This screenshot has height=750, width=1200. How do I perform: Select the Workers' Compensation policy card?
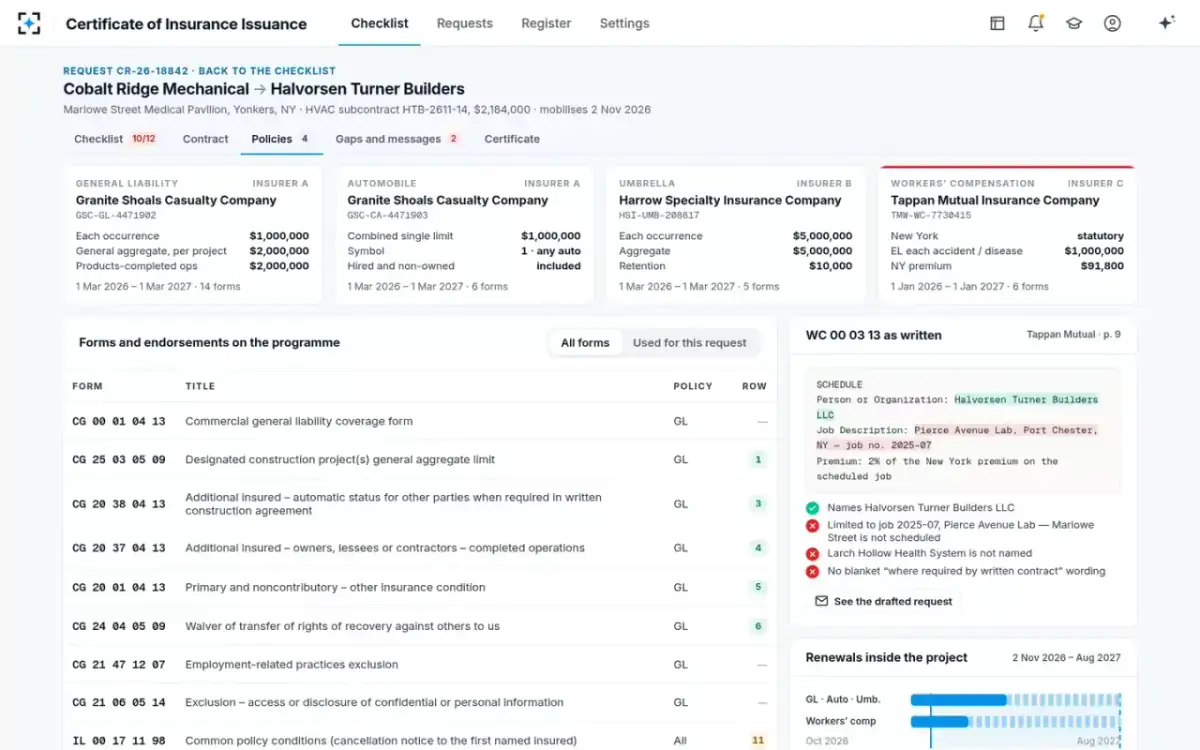click(1007, 236)
